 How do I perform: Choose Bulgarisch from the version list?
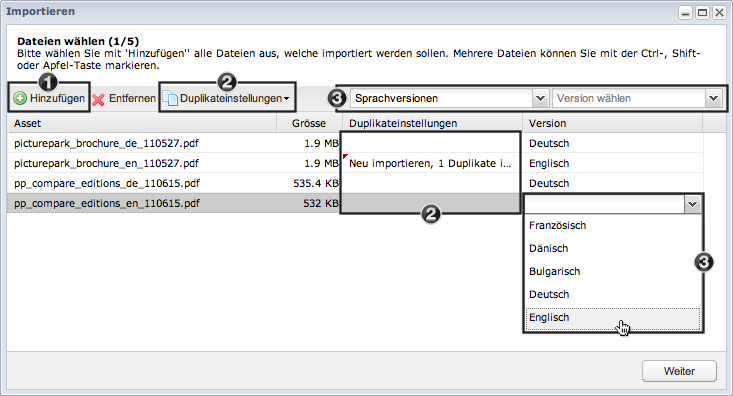(613, 271)
